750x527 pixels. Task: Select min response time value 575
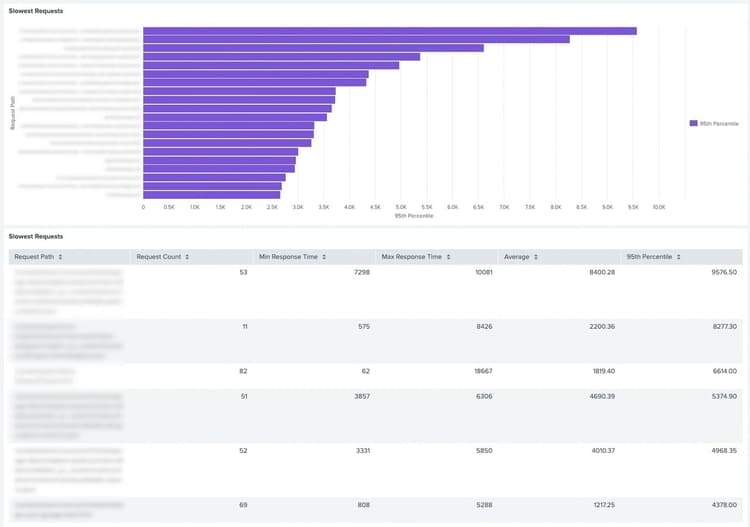tap(364, 327)
